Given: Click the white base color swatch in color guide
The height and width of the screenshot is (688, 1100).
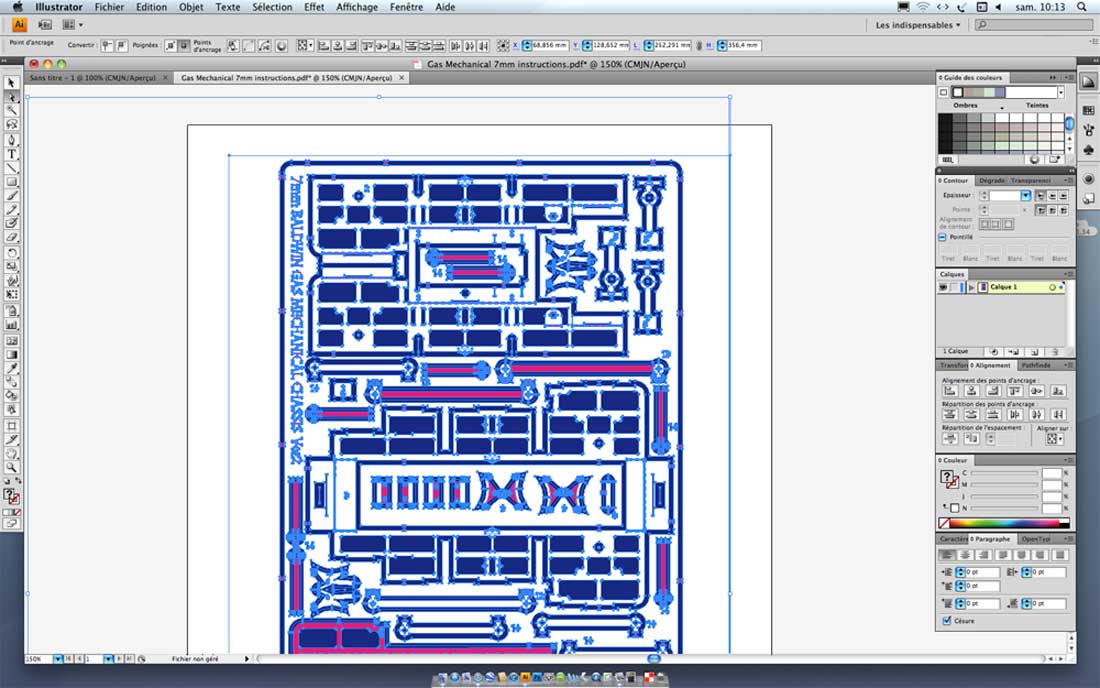Looking at the screenshot, I should tap(958, 93).
